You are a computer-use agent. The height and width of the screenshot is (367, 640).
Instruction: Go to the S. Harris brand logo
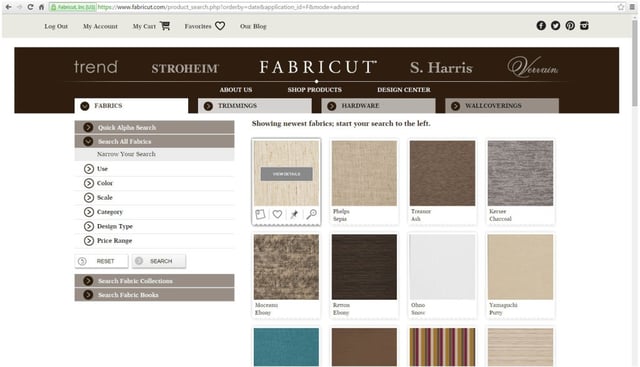(441, 68)
